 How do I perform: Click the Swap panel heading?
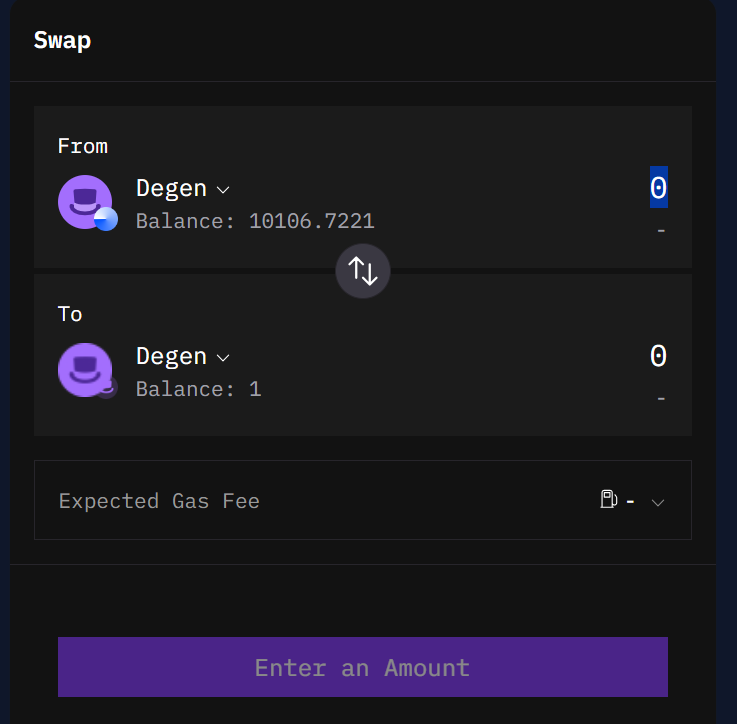[63, 40]
